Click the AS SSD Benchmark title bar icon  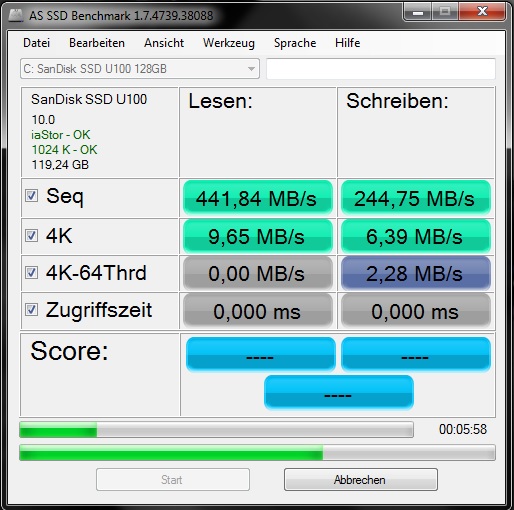point(16,15)
